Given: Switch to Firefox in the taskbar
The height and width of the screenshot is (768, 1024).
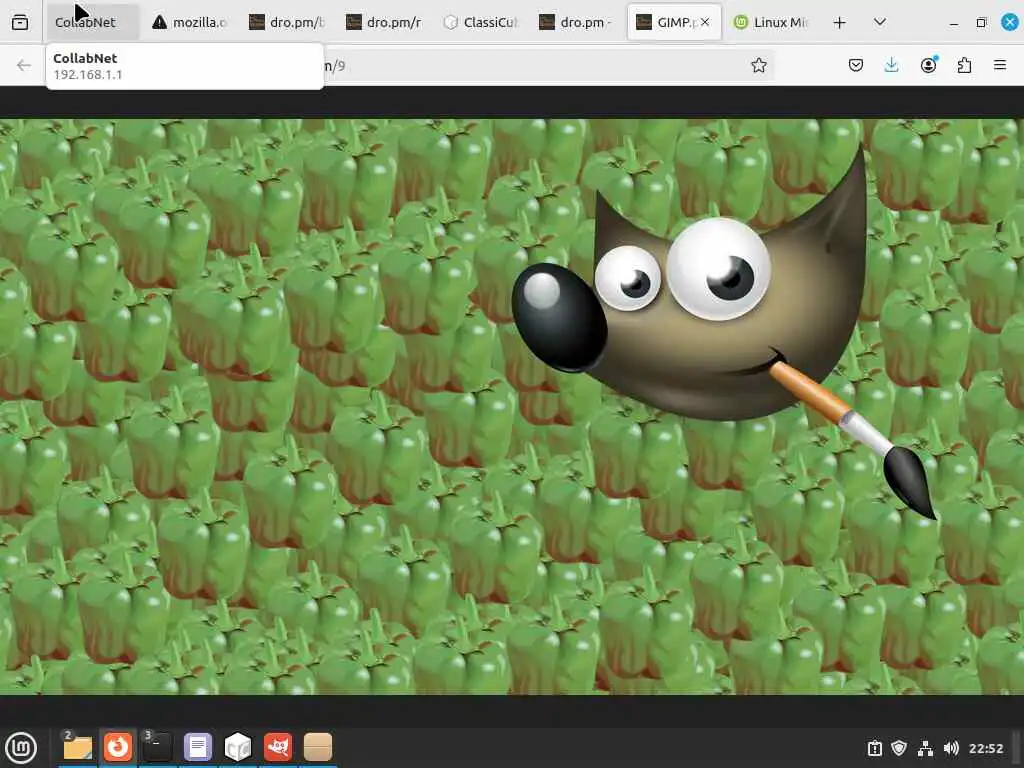Looking at the screenshot, I should 118,748.
